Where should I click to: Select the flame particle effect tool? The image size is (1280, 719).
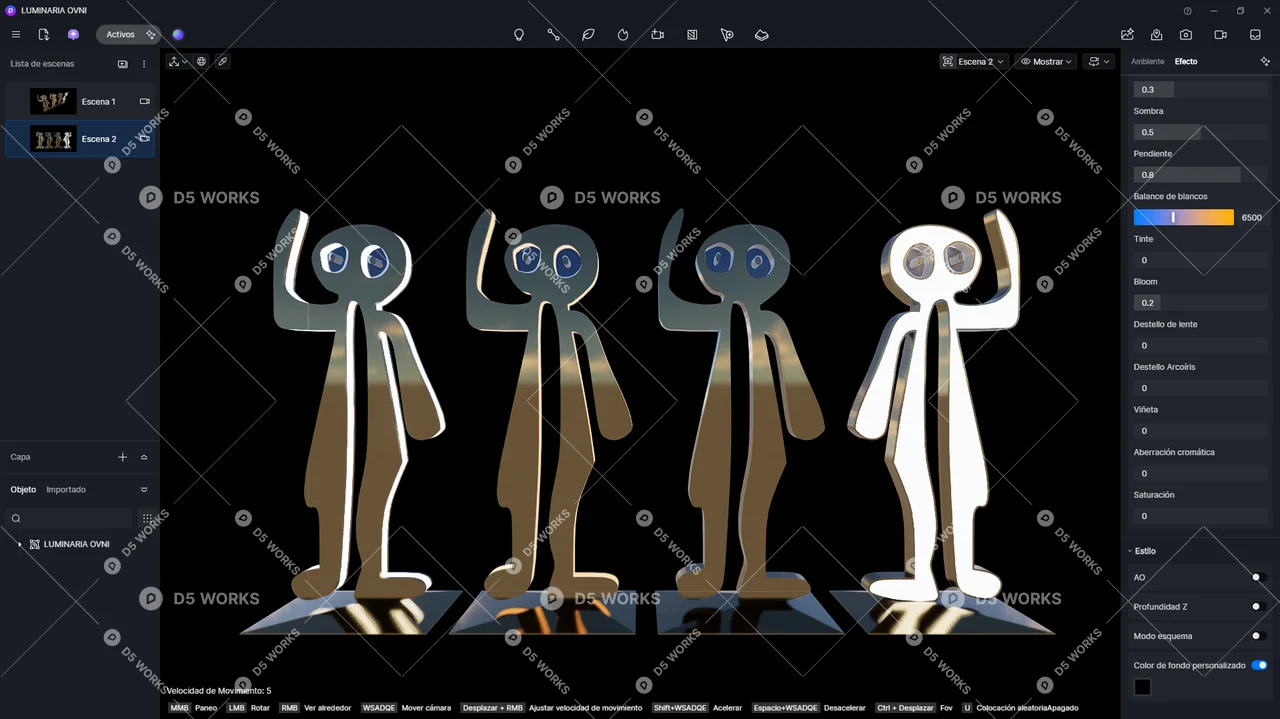623,34
